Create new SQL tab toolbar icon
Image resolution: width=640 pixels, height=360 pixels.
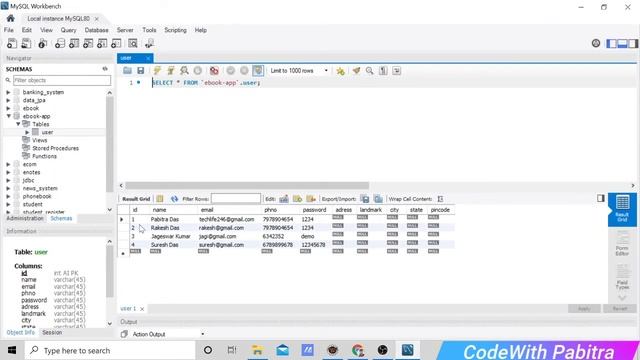pyautogui.click(x=12, y=43)
